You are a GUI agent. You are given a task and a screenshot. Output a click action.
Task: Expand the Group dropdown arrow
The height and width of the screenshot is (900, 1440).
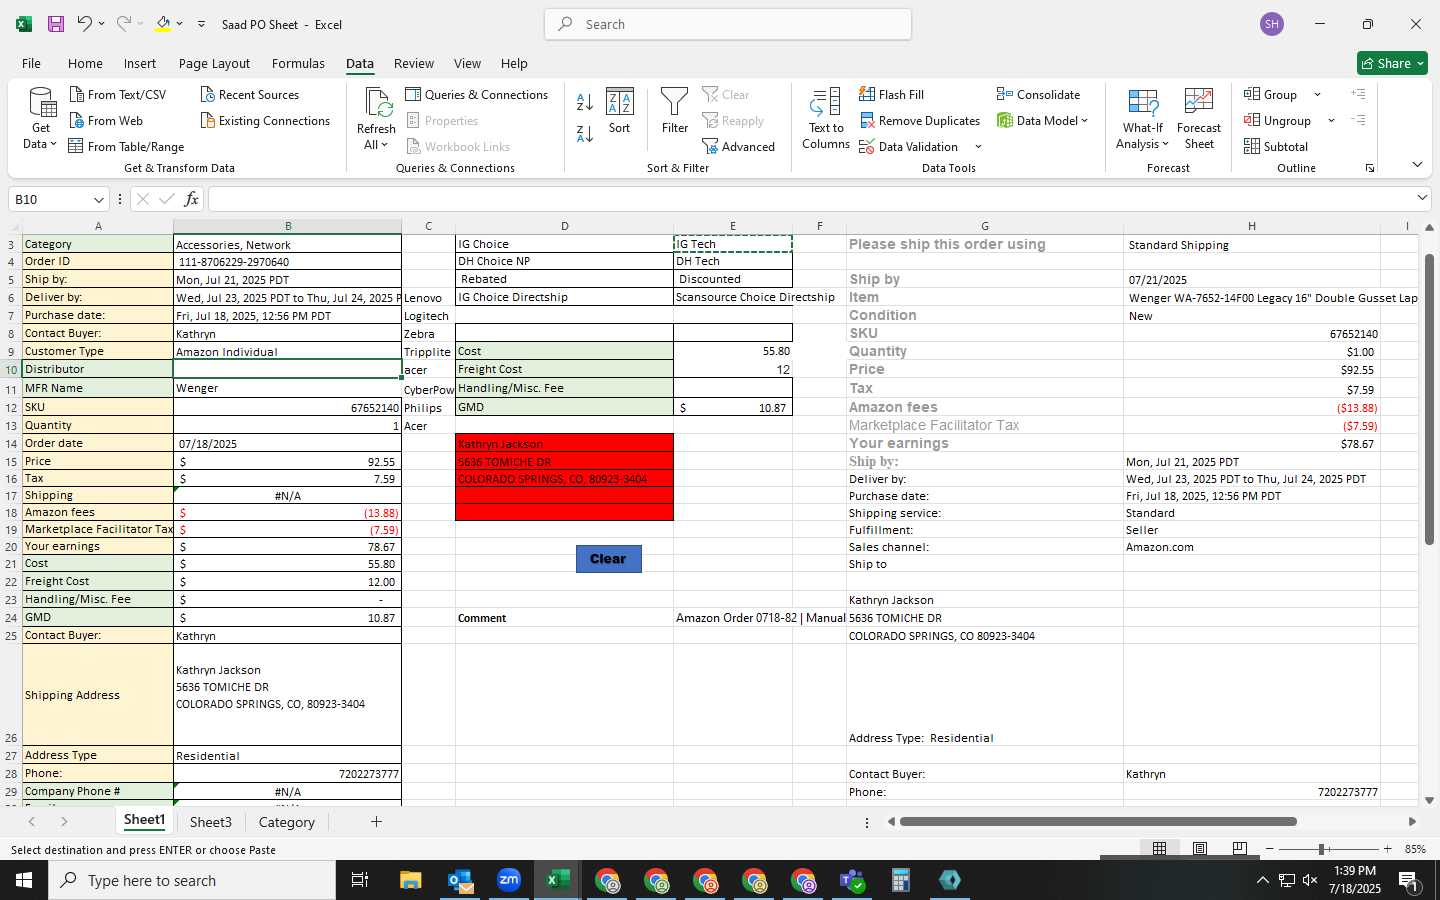(x=1317, y=94)
